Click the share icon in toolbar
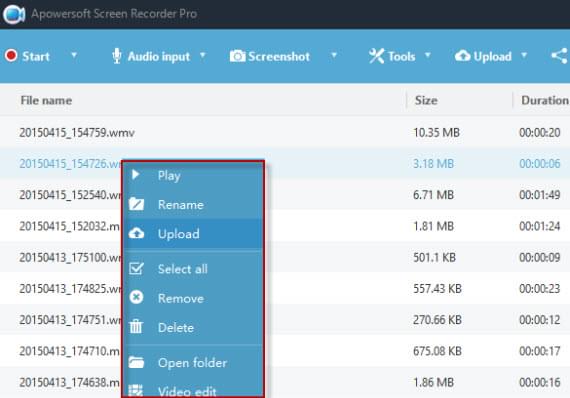Image resolution: width=570 pixels, height=398 pixels. pyautogui.click(x=559, y=56)
